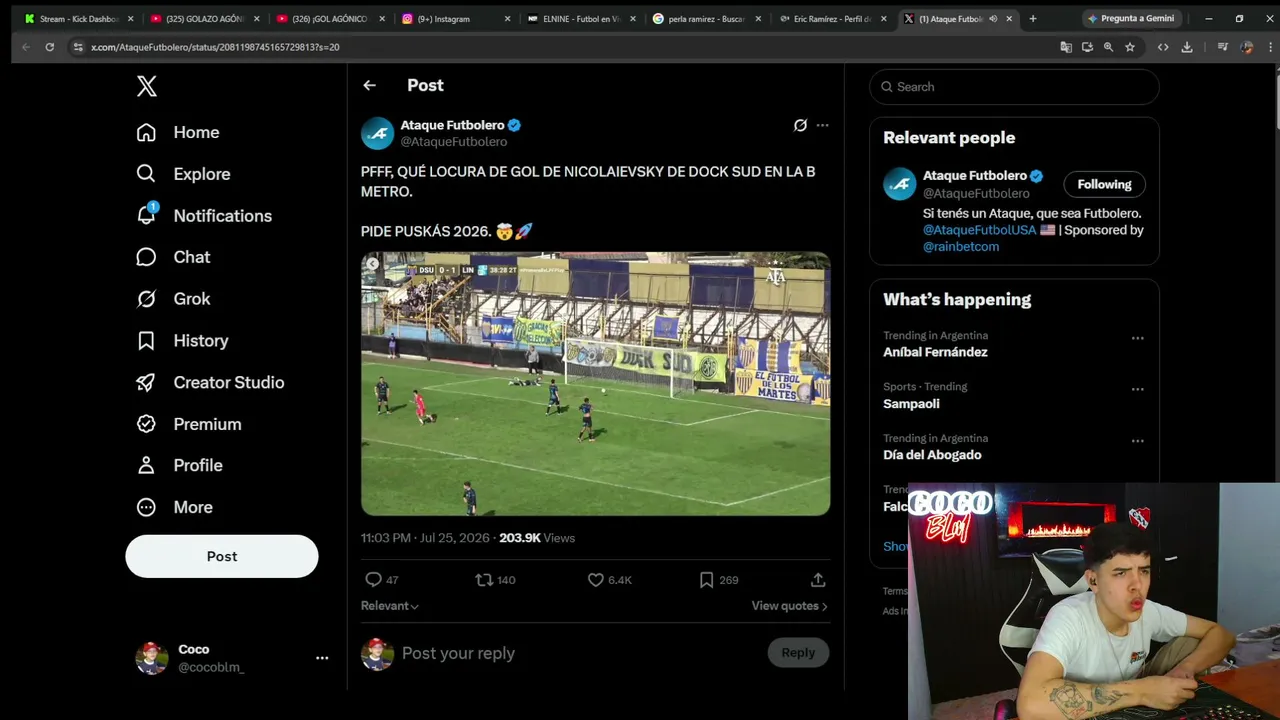Open the History bookmark icon
Screen dimensions: 1280x720
[x=146, y=341]
